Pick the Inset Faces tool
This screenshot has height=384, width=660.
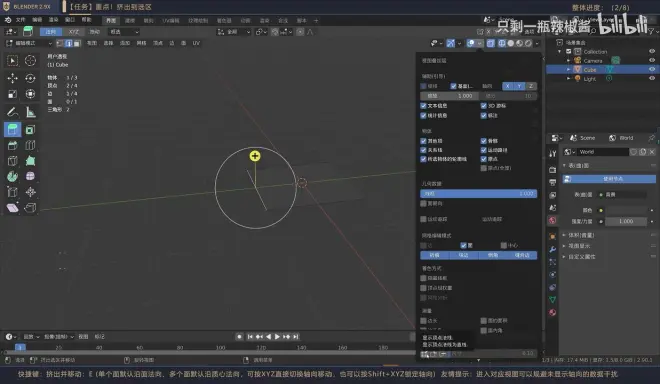click(x=30, y=130)
